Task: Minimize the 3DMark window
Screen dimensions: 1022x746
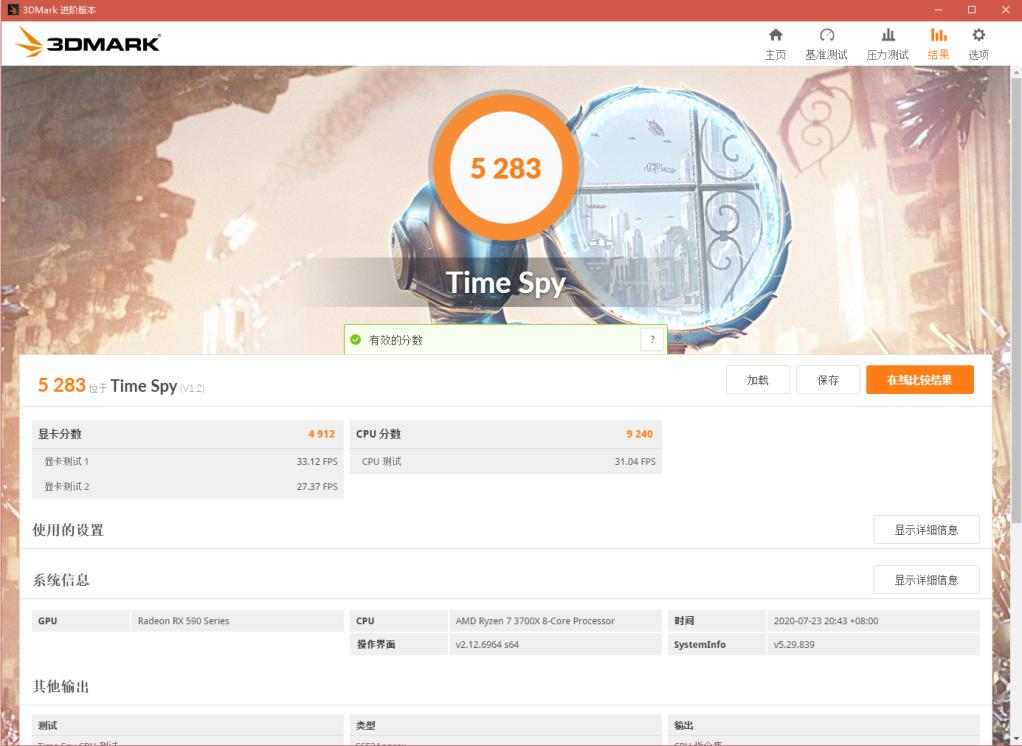Action: click(939, 10)
